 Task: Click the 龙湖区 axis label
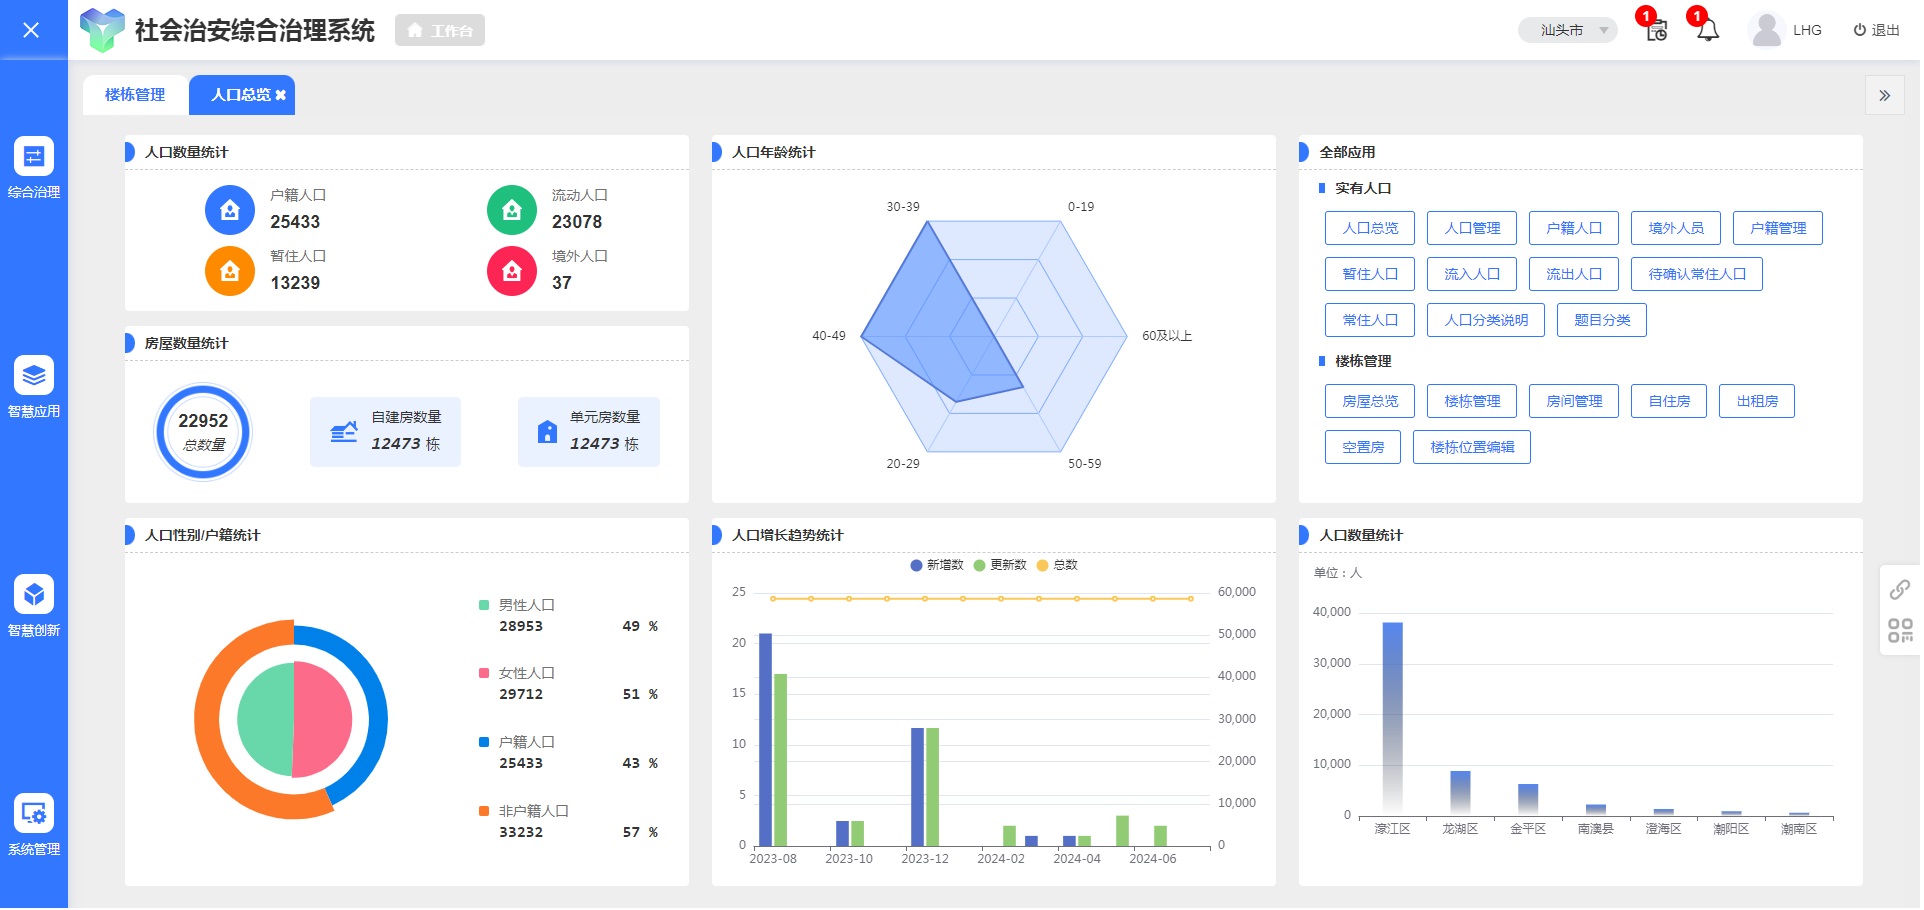pyautogui.click(x=1460, y=829)
